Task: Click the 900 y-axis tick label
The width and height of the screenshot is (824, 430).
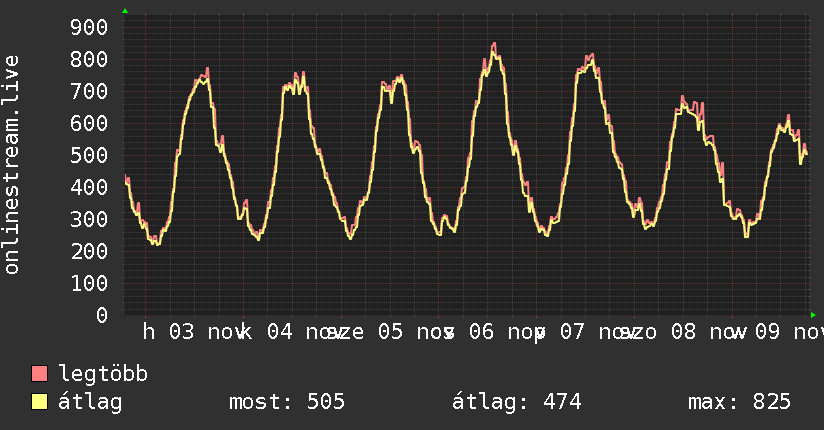Action: pos(88,27)
